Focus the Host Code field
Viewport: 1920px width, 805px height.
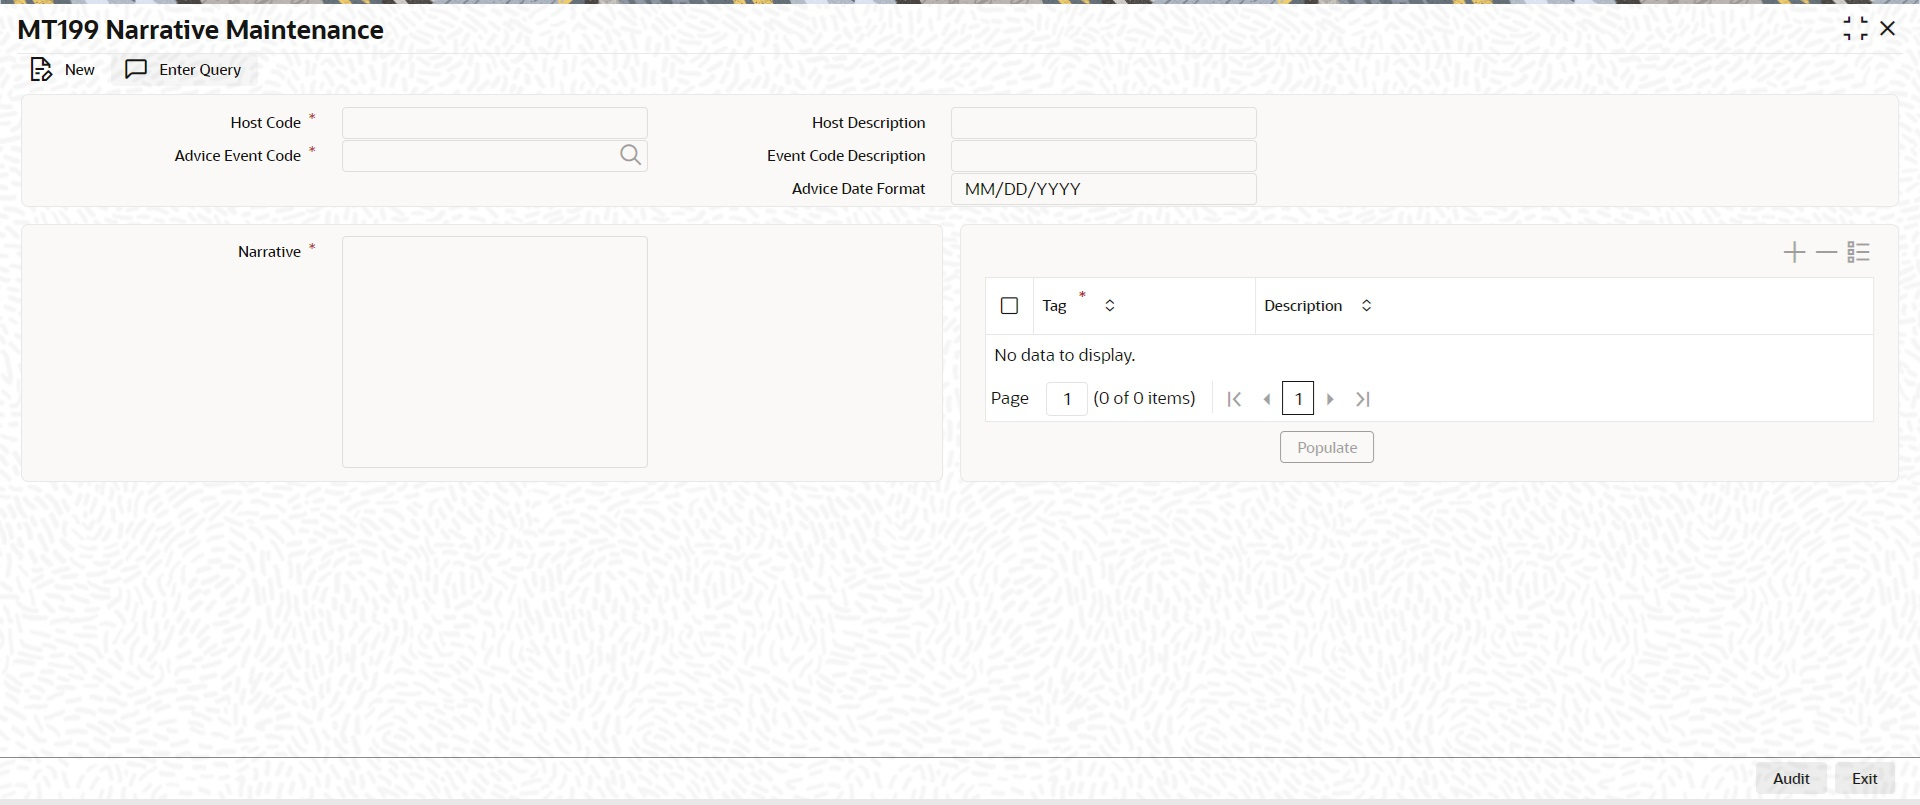click(495, 123)
